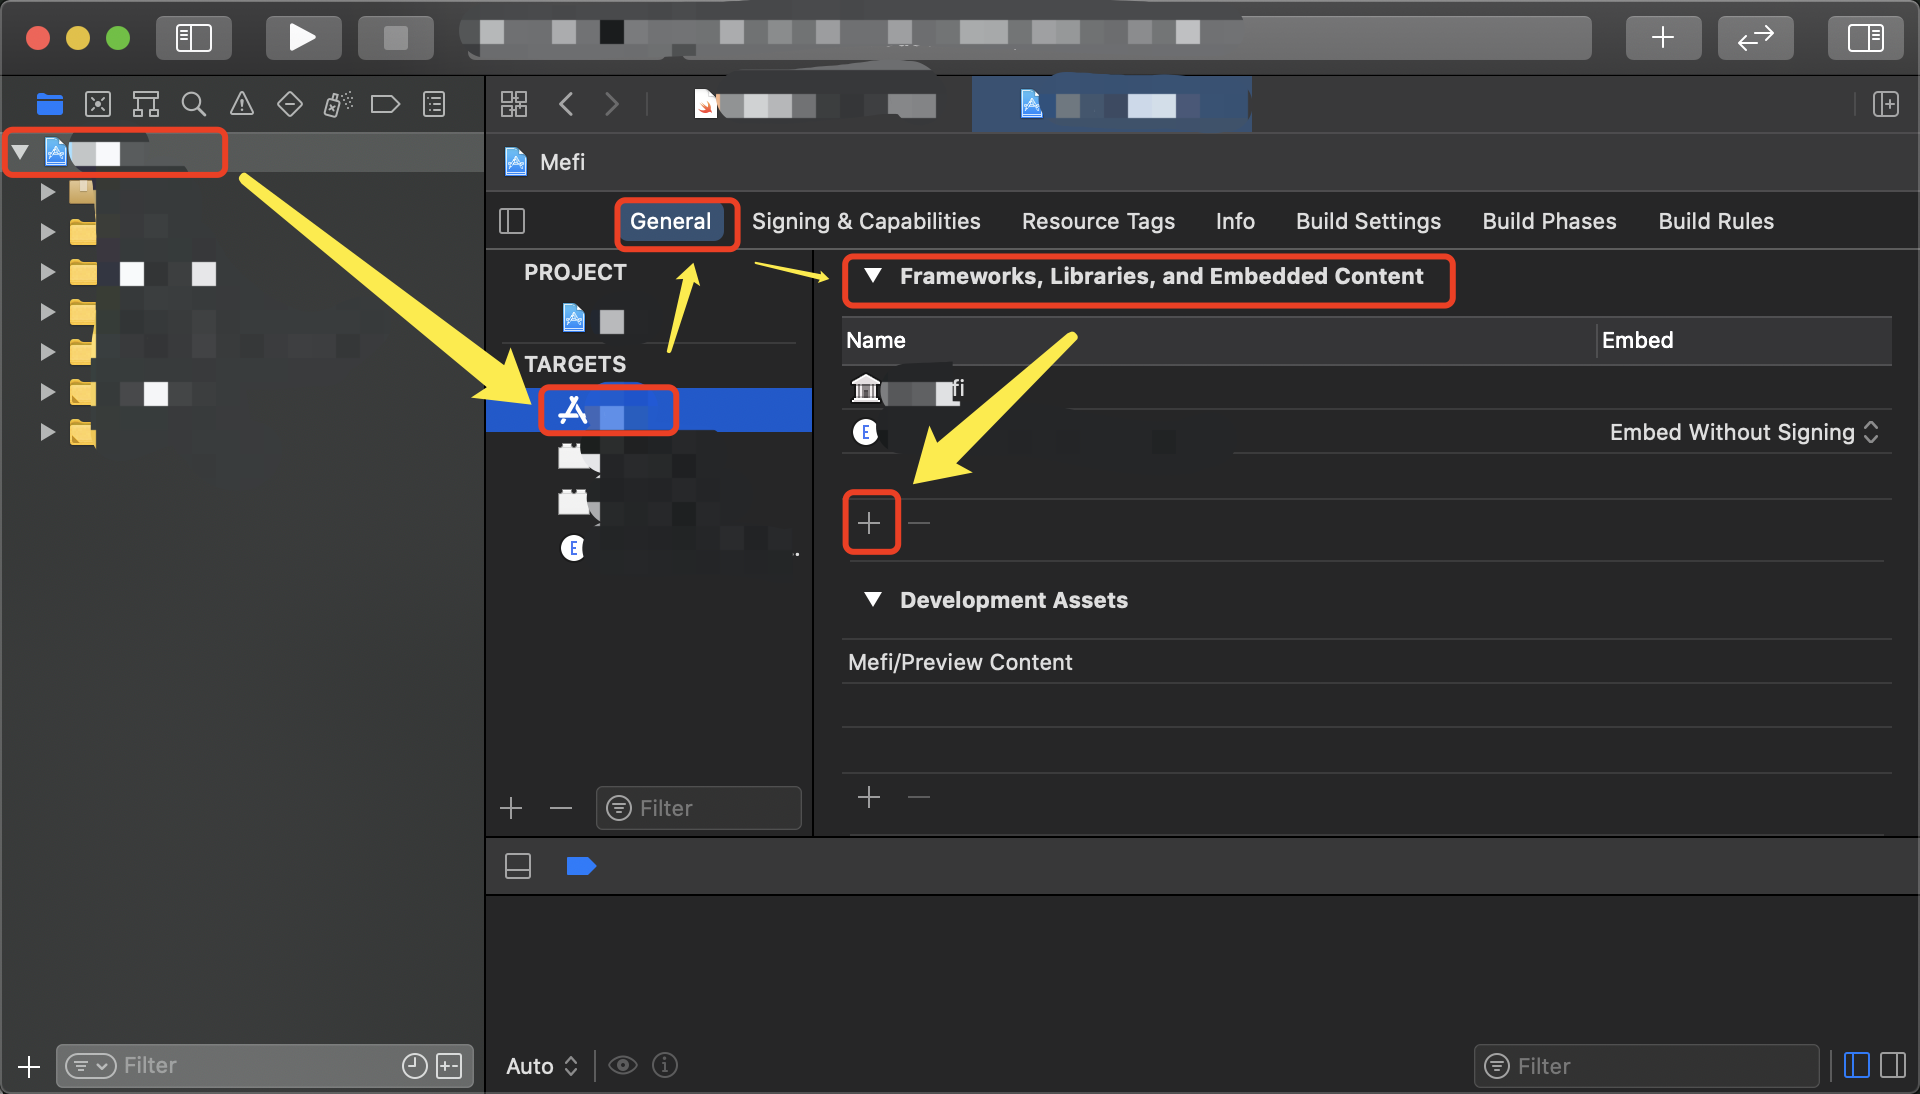Switch to Signing & Capabilities tab
This screenshot has height=1094, width=1920.
point(866,222)
